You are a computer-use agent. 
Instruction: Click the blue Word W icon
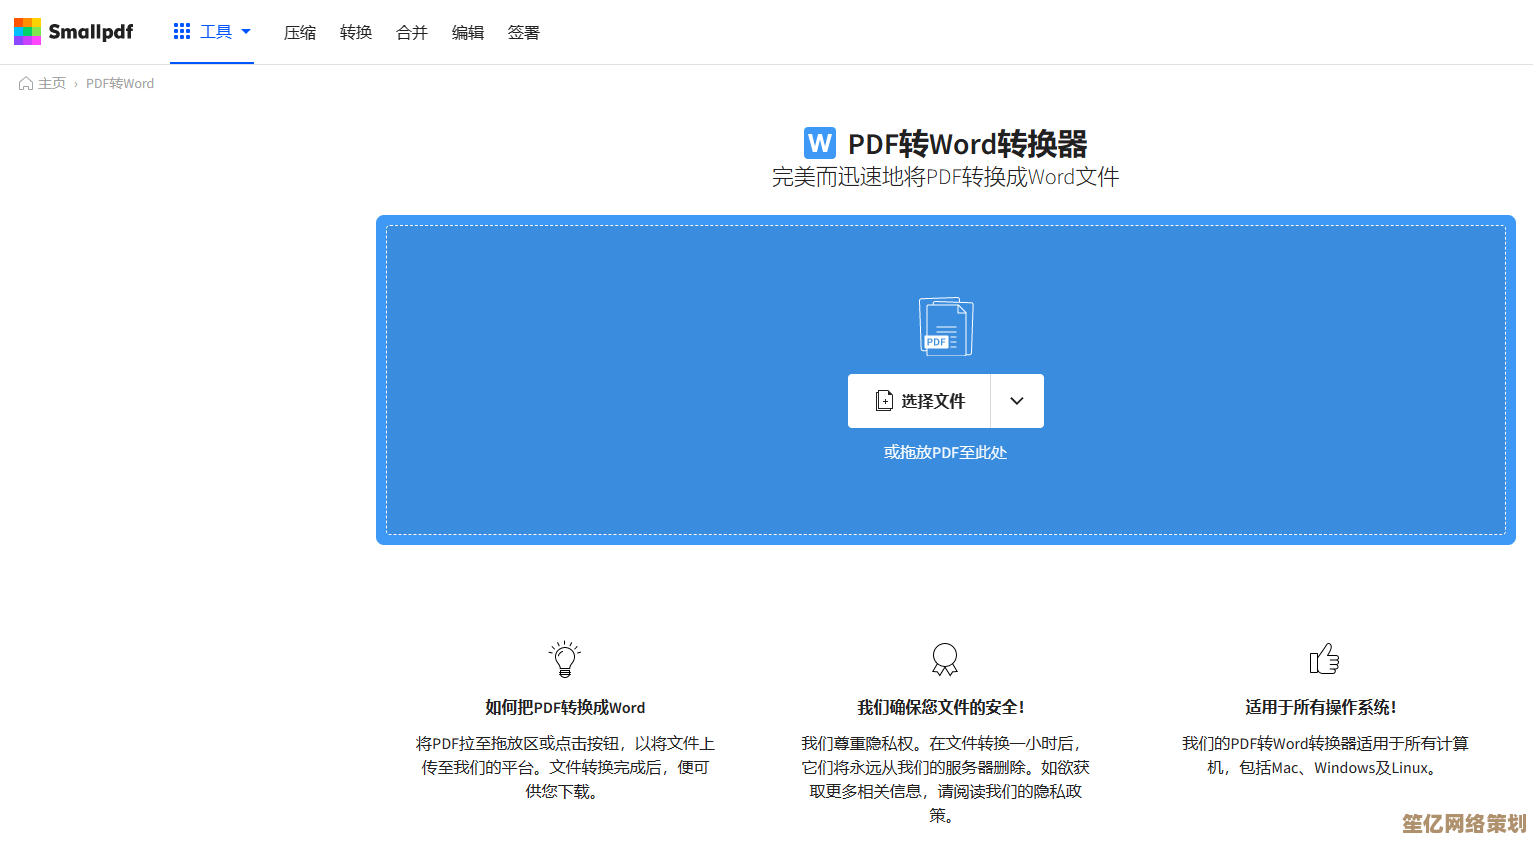820,143
